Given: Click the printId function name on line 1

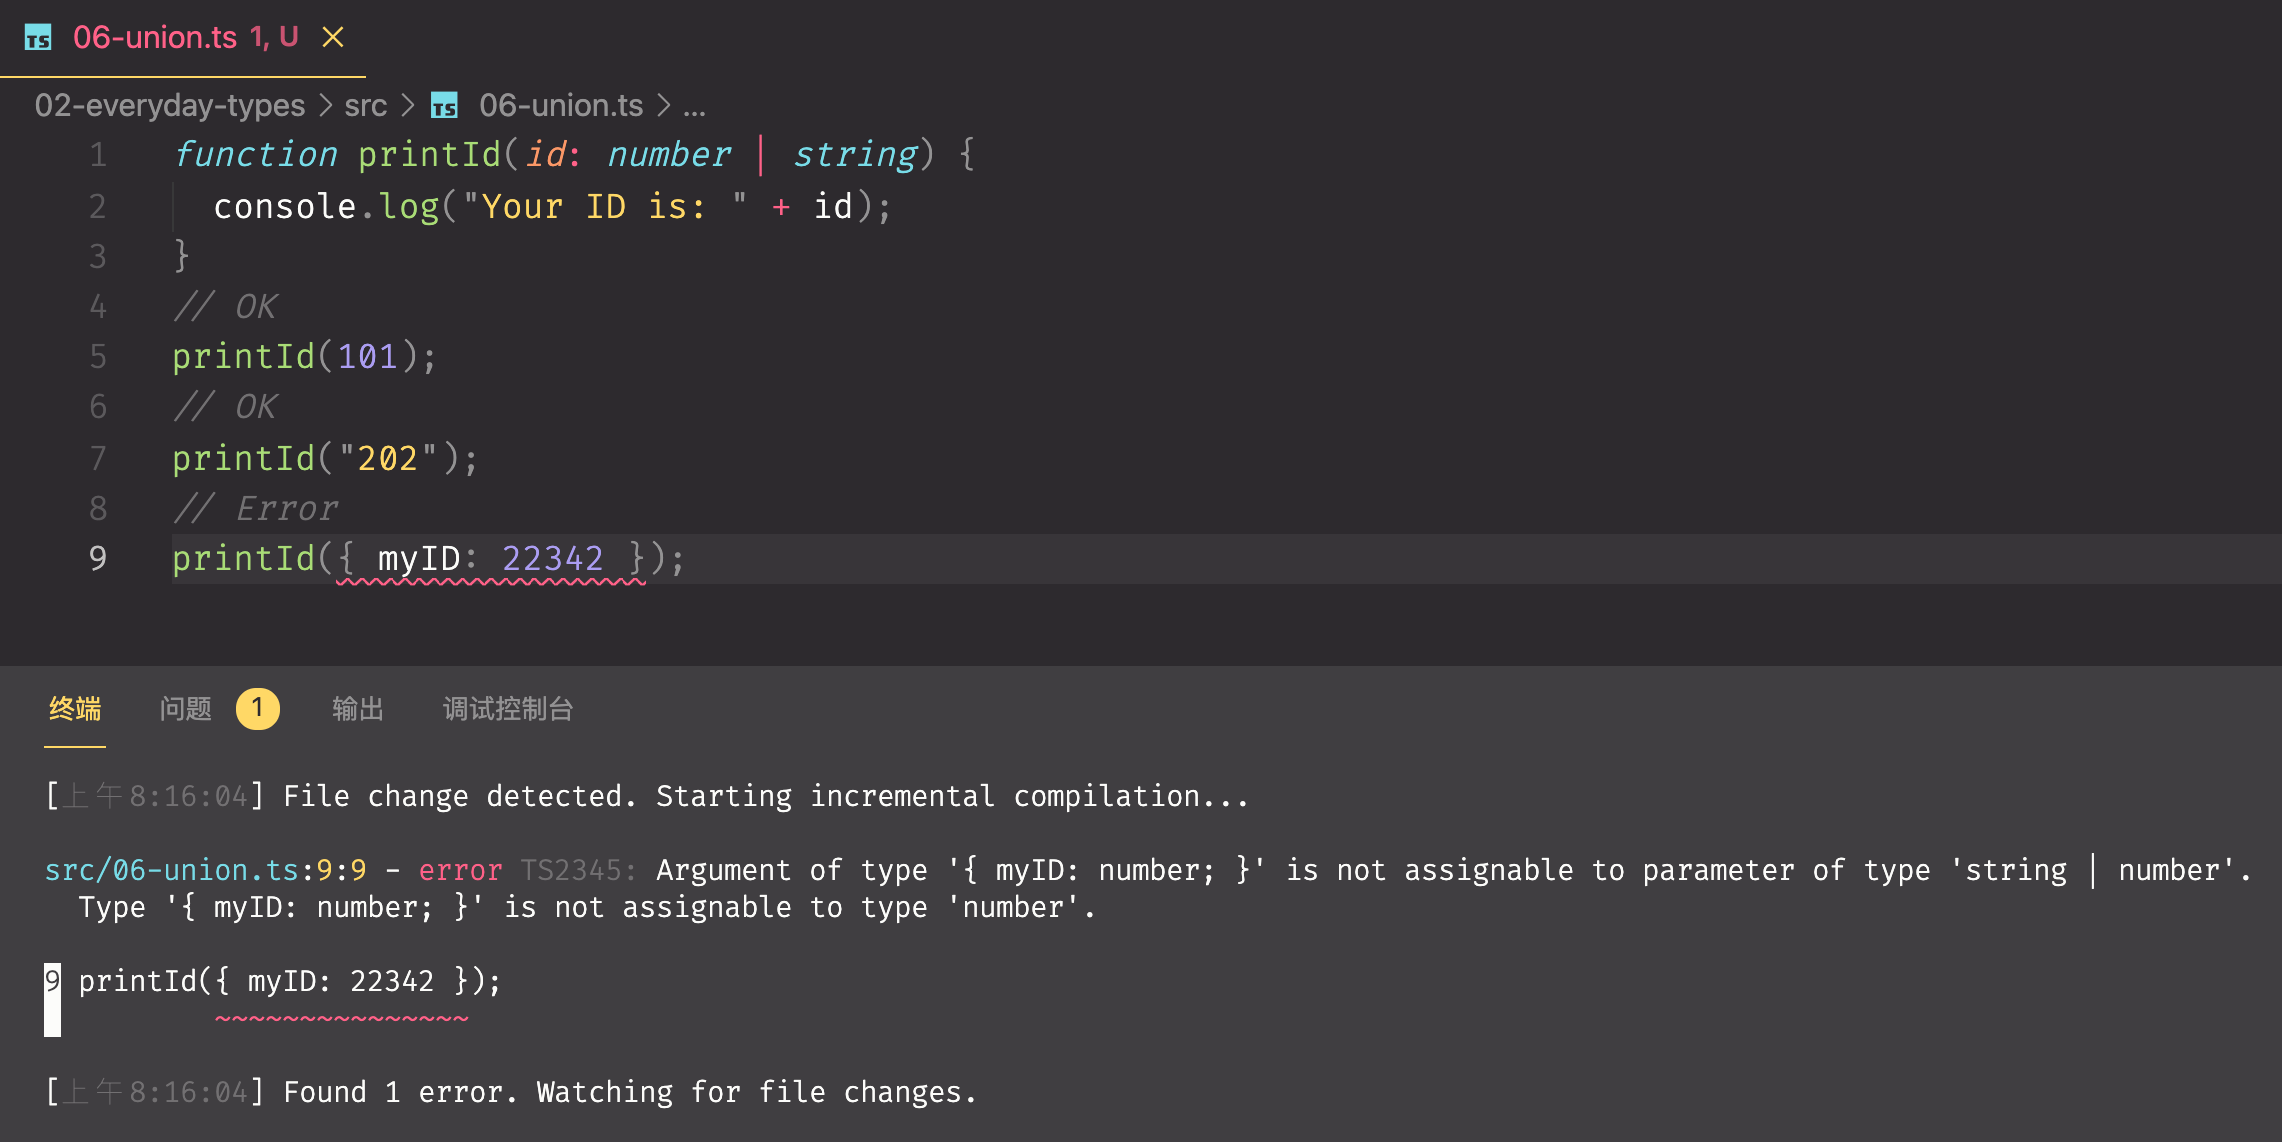Looking at the screenshot, I should (x=429, y=155).
